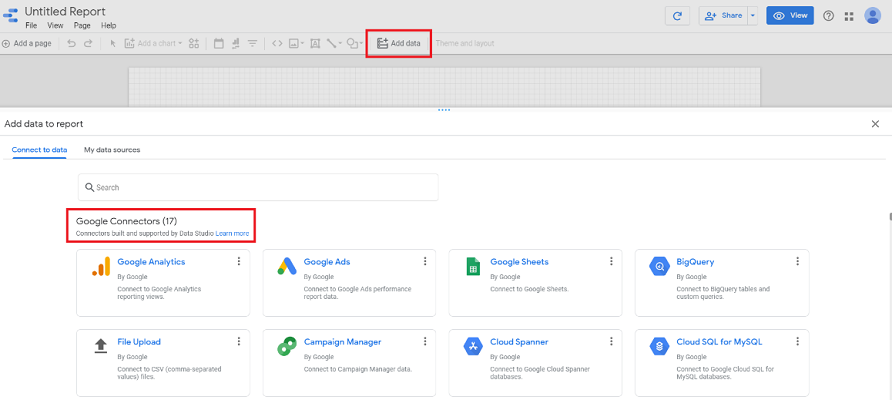Open more options for Google Ads card

click(425, 261)
